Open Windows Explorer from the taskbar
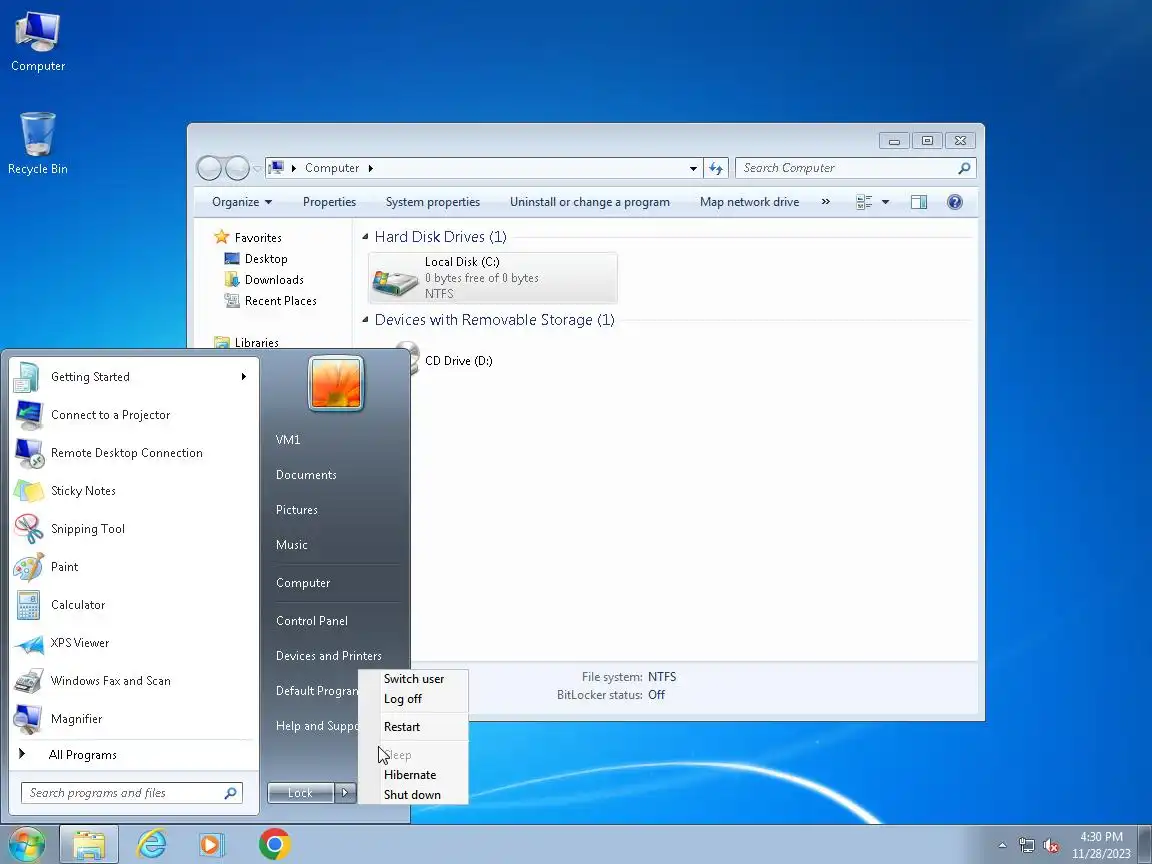The image size is (1152, 864). [88, 845]
